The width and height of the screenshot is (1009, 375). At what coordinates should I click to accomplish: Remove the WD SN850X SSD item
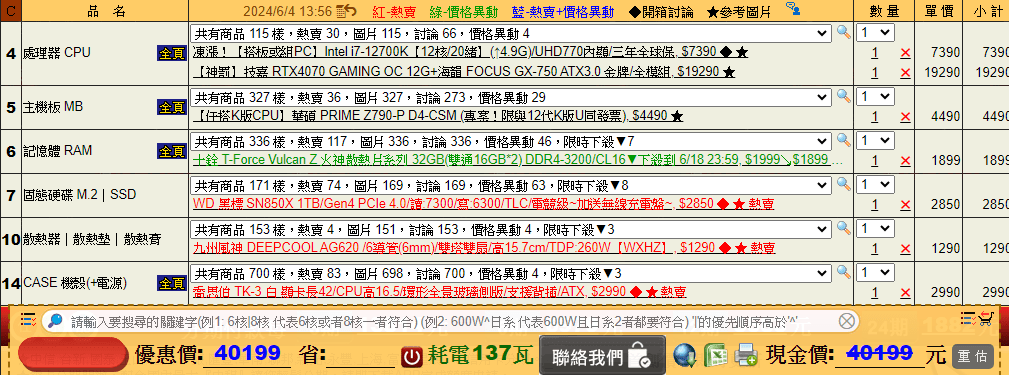tap(905, 205)
